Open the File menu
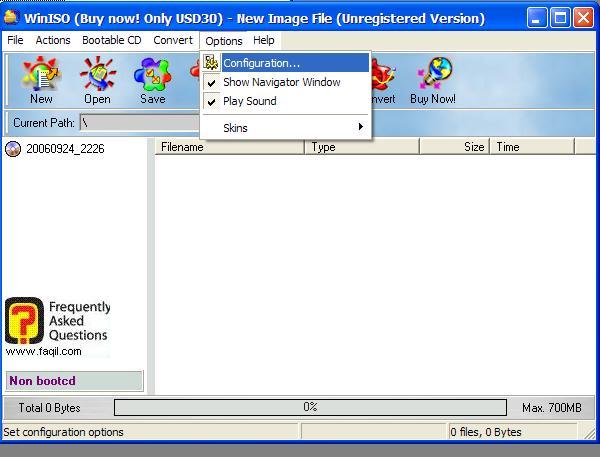 (15, 40)
